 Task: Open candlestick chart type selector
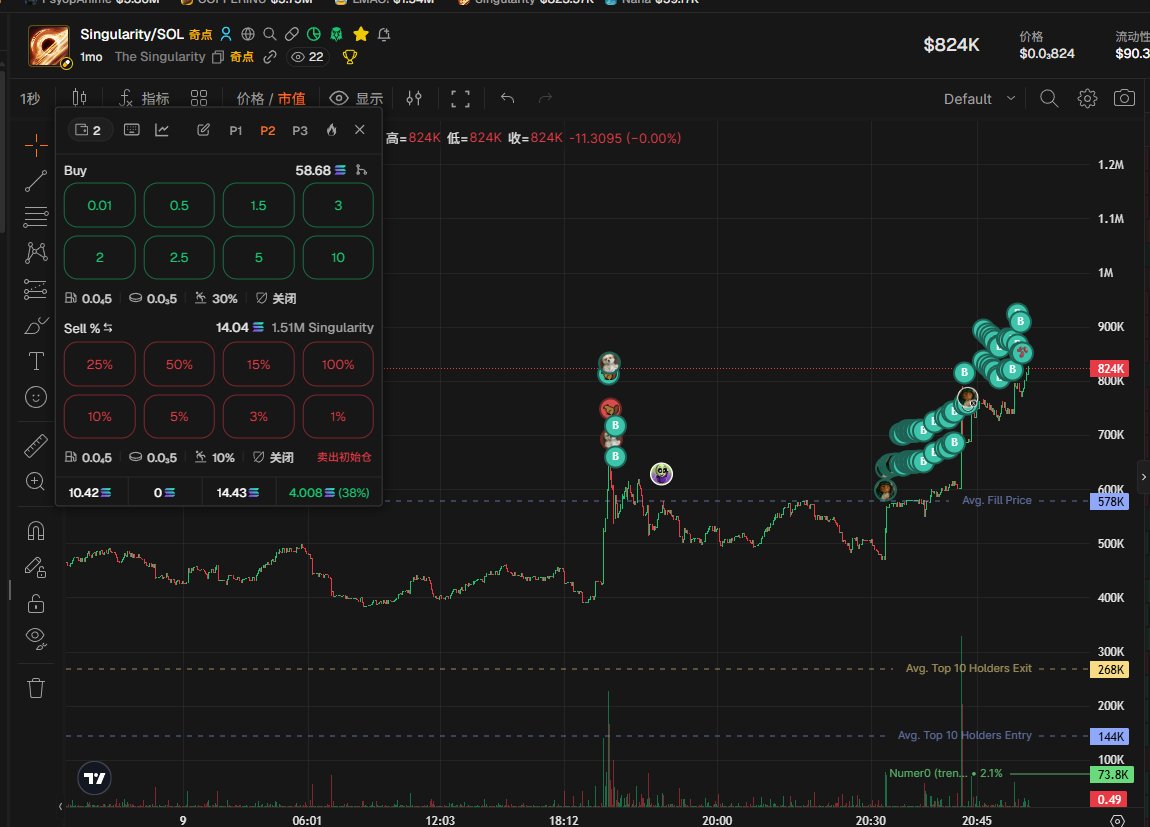[x=79, y=98]
